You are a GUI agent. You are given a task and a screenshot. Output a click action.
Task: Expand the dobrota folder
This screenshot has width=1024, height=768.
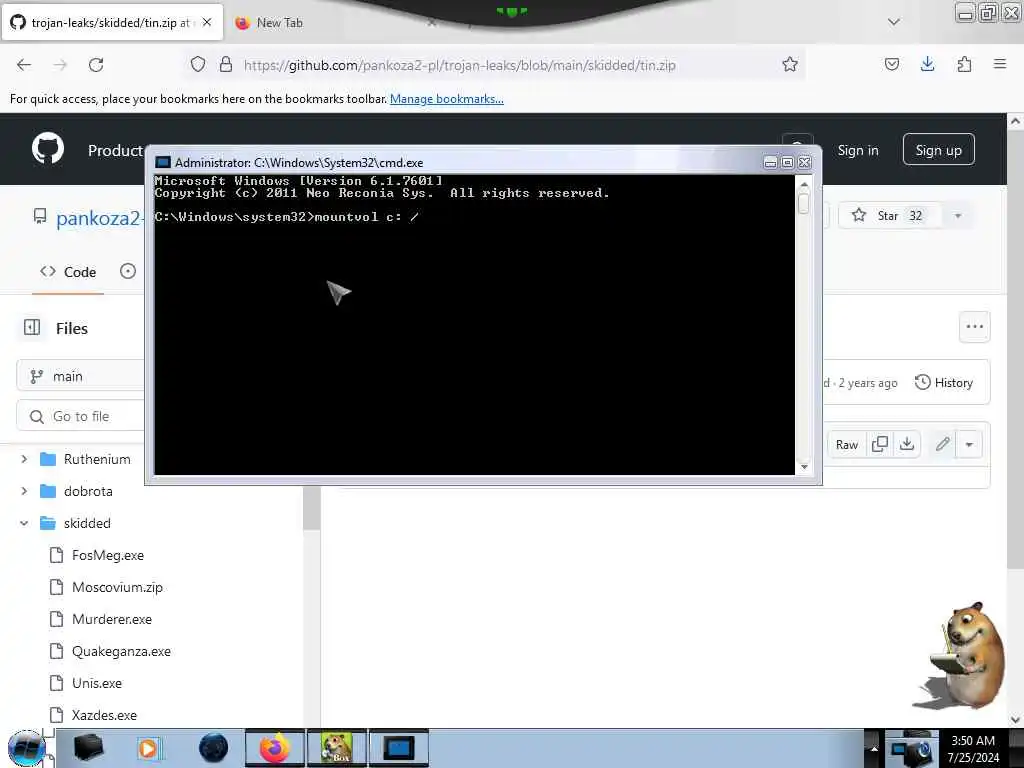[24, 491]
